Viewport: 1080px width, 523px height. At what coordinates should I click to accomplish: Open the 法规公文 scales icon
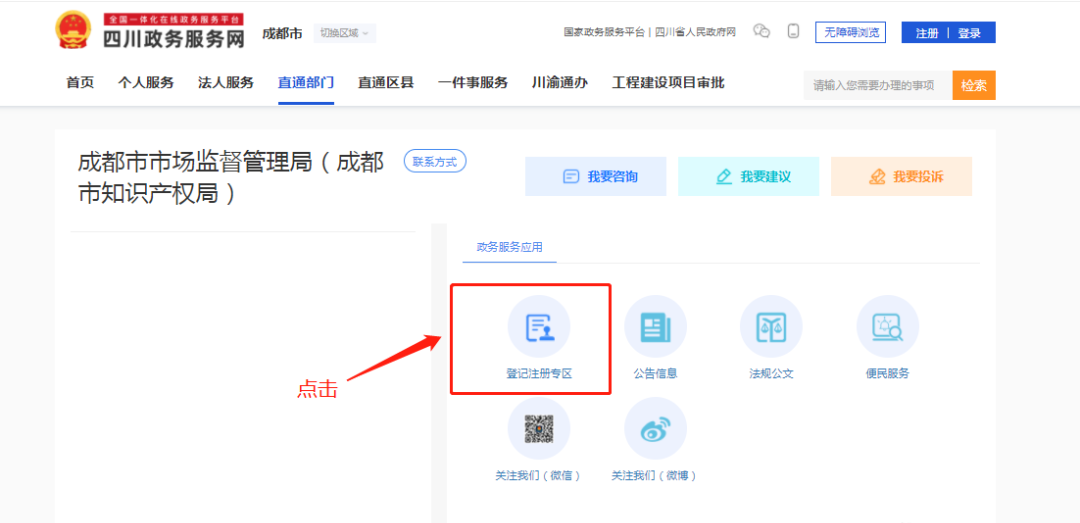771,327
